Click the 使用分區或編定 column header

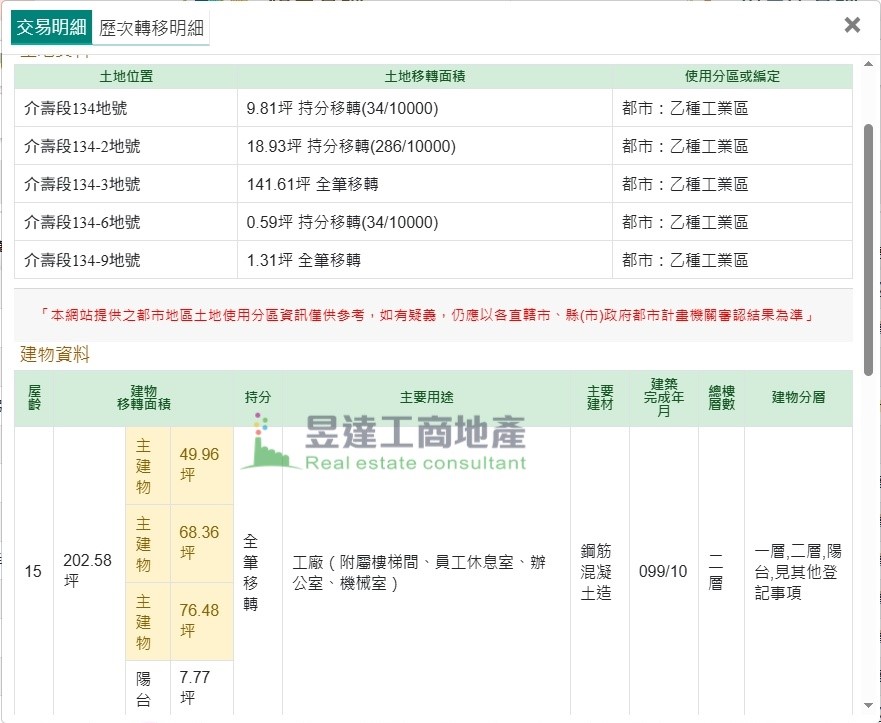click(x=732, y=76)
